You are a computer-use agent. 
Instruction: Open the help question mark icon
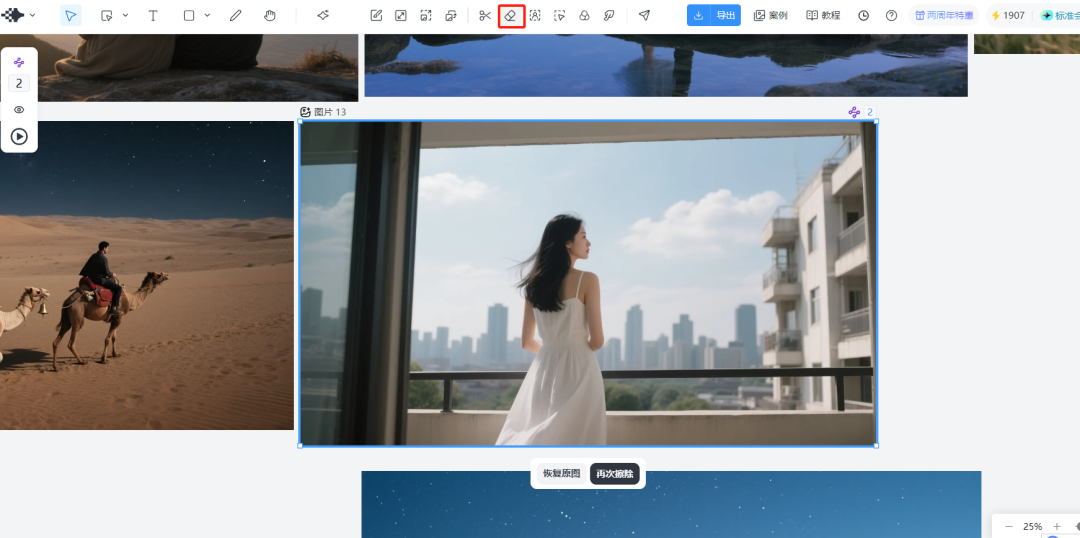pos(891,16)
